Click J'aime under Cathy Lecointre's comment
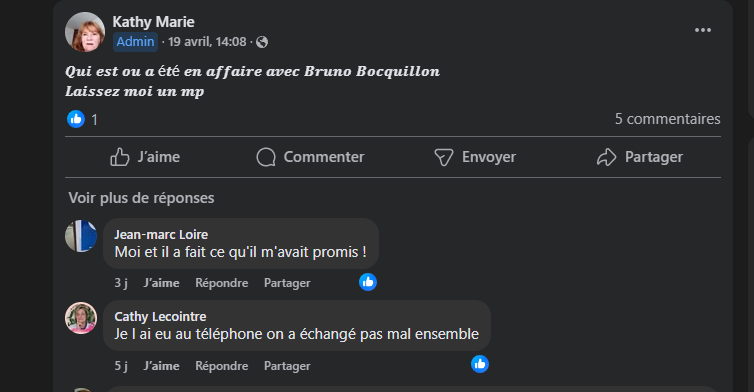Viewport: 754px width, 392px height. tap(162, 366)
